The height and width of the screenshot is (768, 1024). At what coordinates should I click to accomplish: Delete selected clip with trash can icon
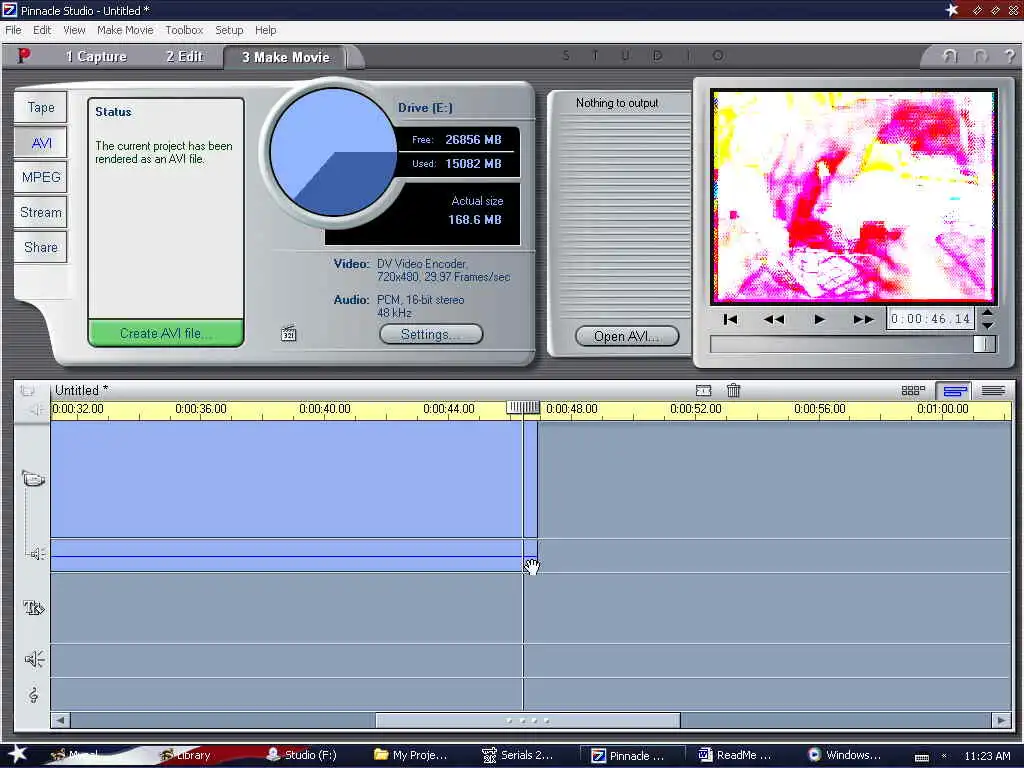[733, 391]
